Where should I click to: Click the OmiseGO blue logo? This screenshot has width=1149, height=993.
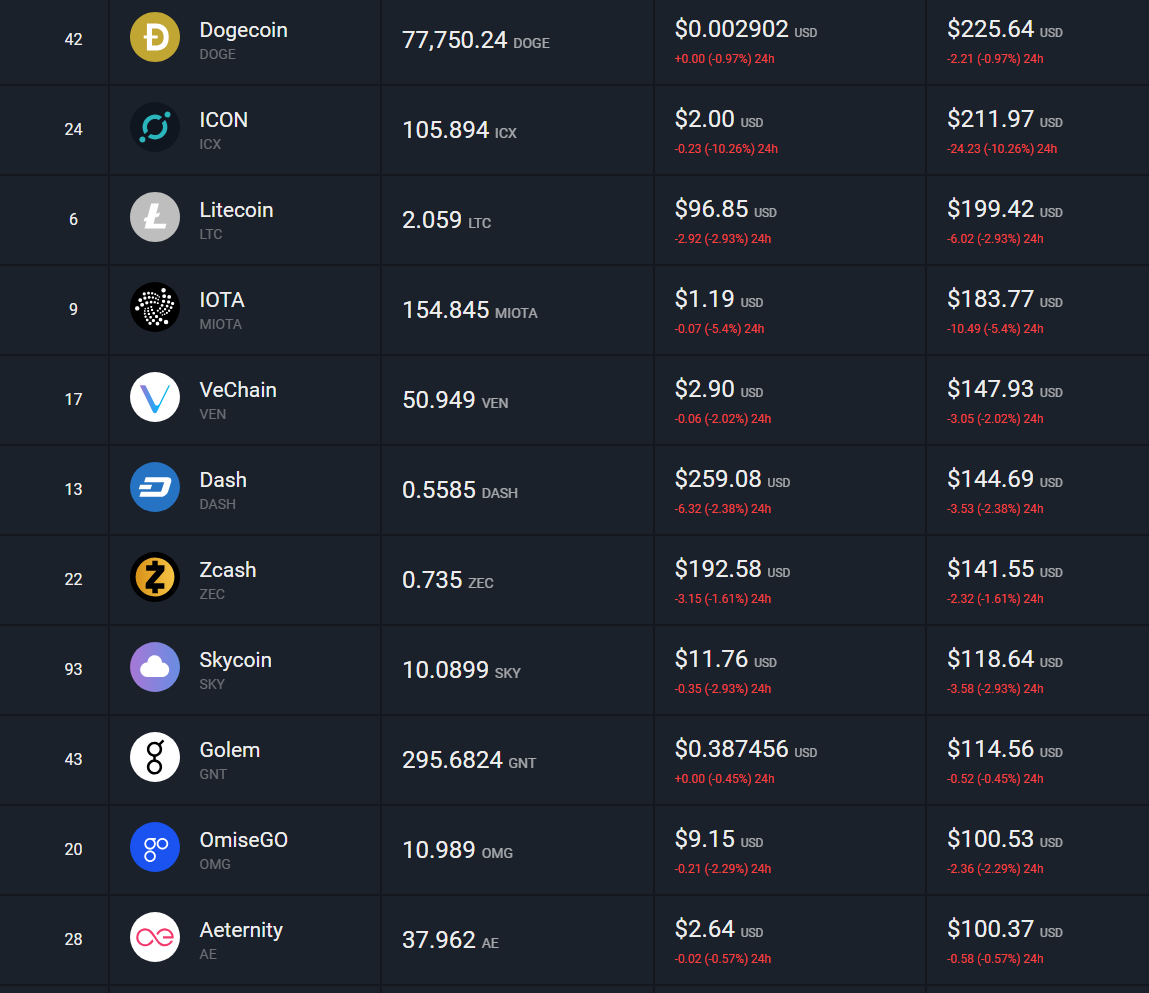pos(155,848)
